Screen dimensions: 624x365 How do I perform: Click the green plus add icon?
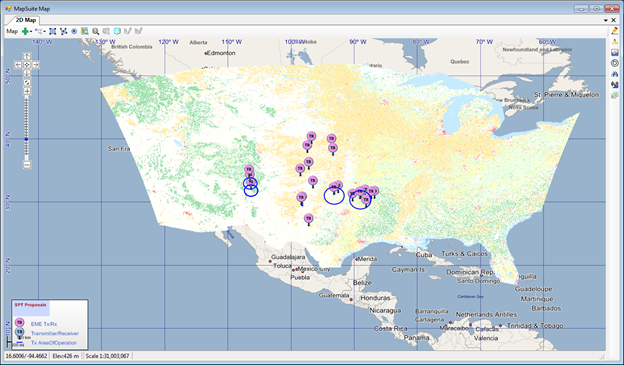(25, 31)
